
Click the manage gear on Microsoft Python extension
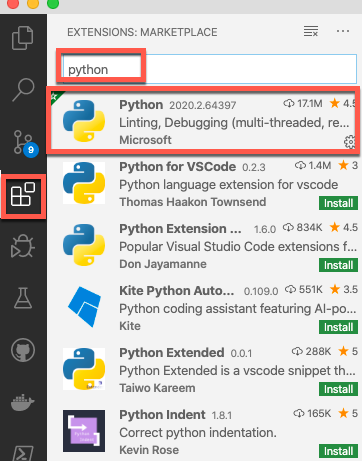click(x=350, y=142)
